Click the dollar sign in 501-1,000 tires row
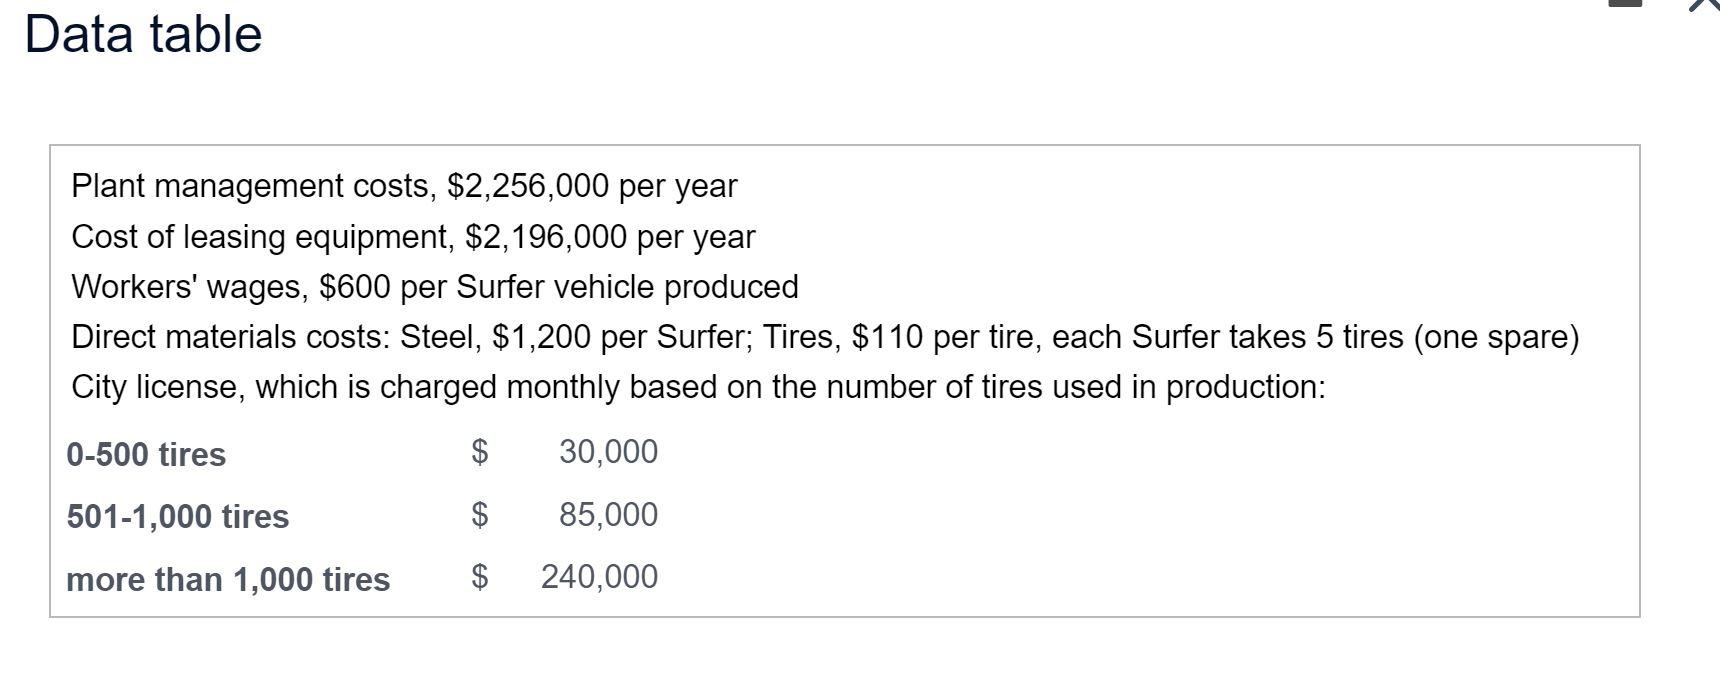This screenshot has height=695, width=1720. pos(480,515)
